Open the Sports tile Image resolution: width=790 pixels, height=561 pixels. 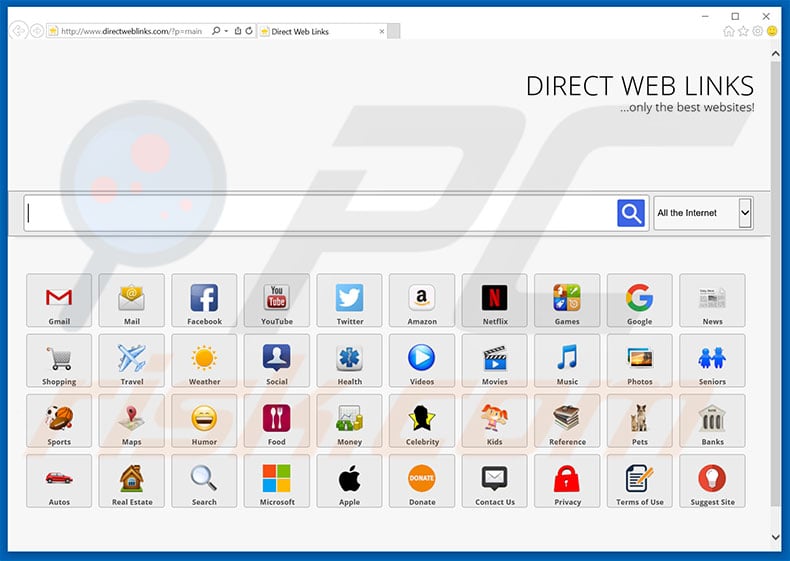coord(59,421)
